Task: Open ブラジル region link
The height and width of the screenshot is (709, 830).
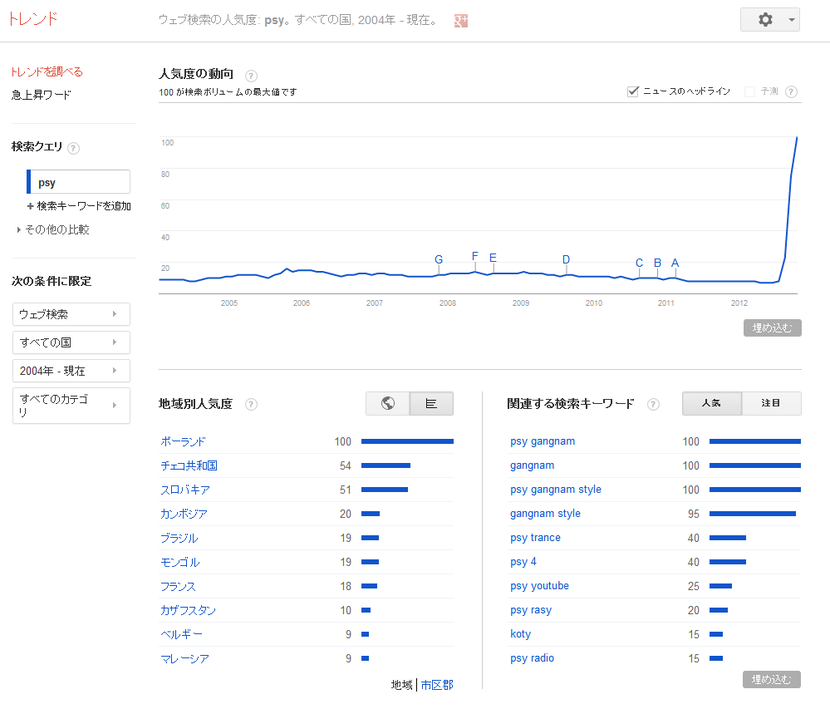Action: point(179,538)
